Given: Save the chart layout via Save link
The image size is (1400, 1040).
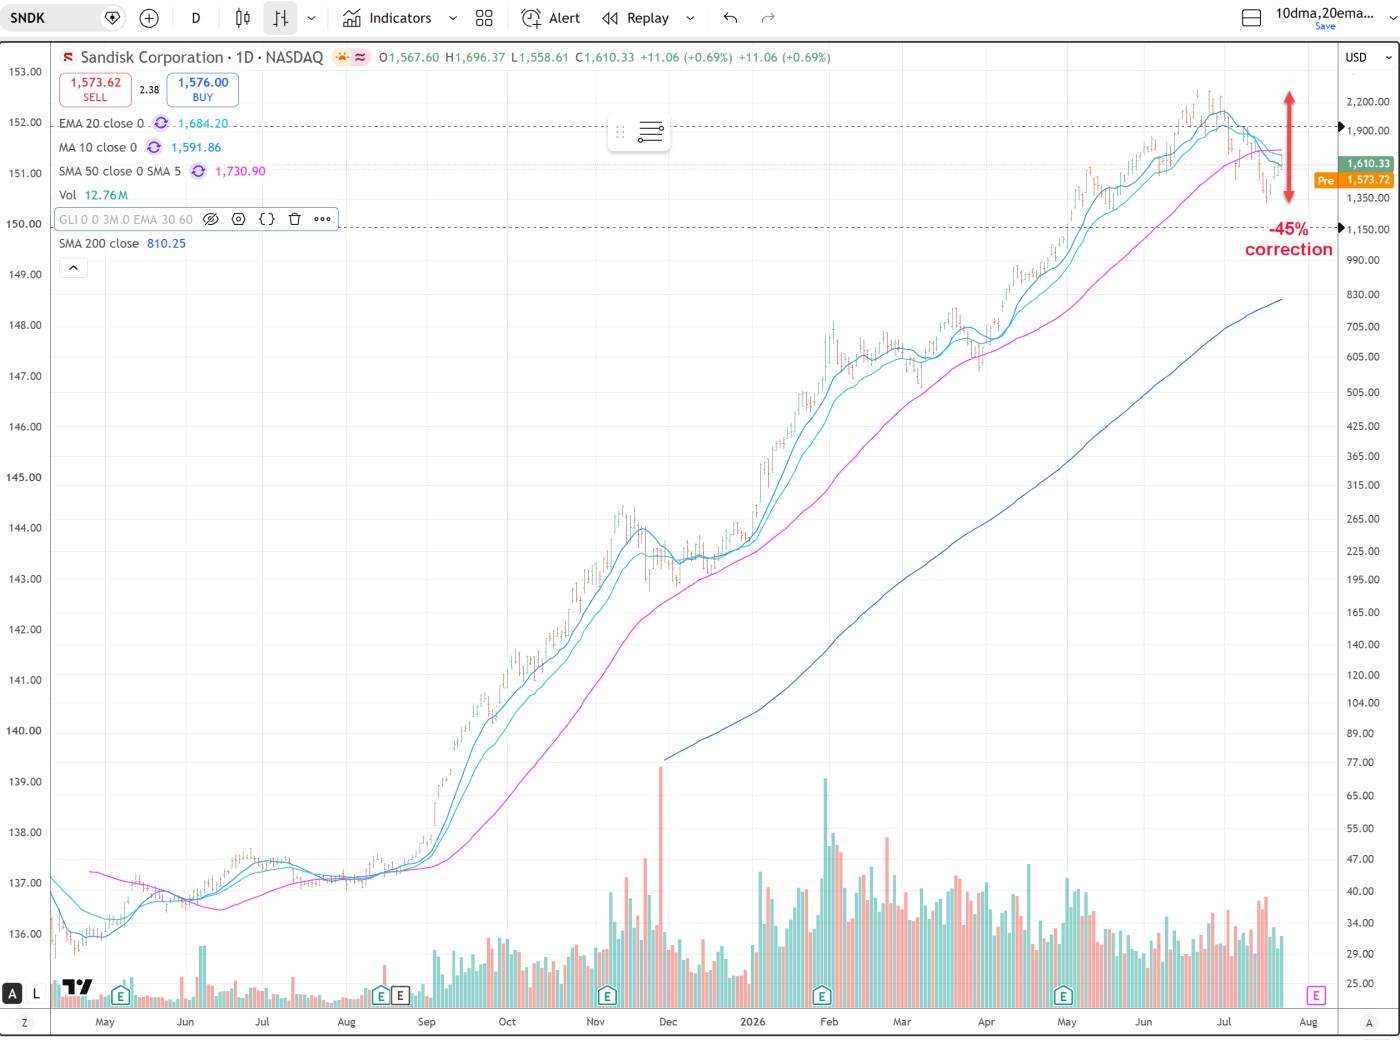Looking at the screenshot, I should [1325, 26].
